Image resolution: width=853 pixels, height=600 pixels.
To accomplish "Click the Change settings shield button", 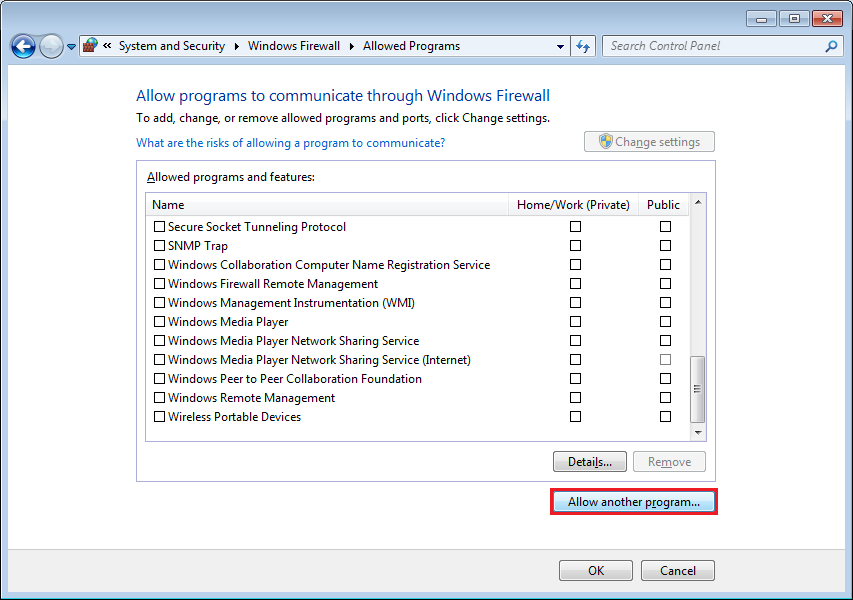I will [649, 142].
